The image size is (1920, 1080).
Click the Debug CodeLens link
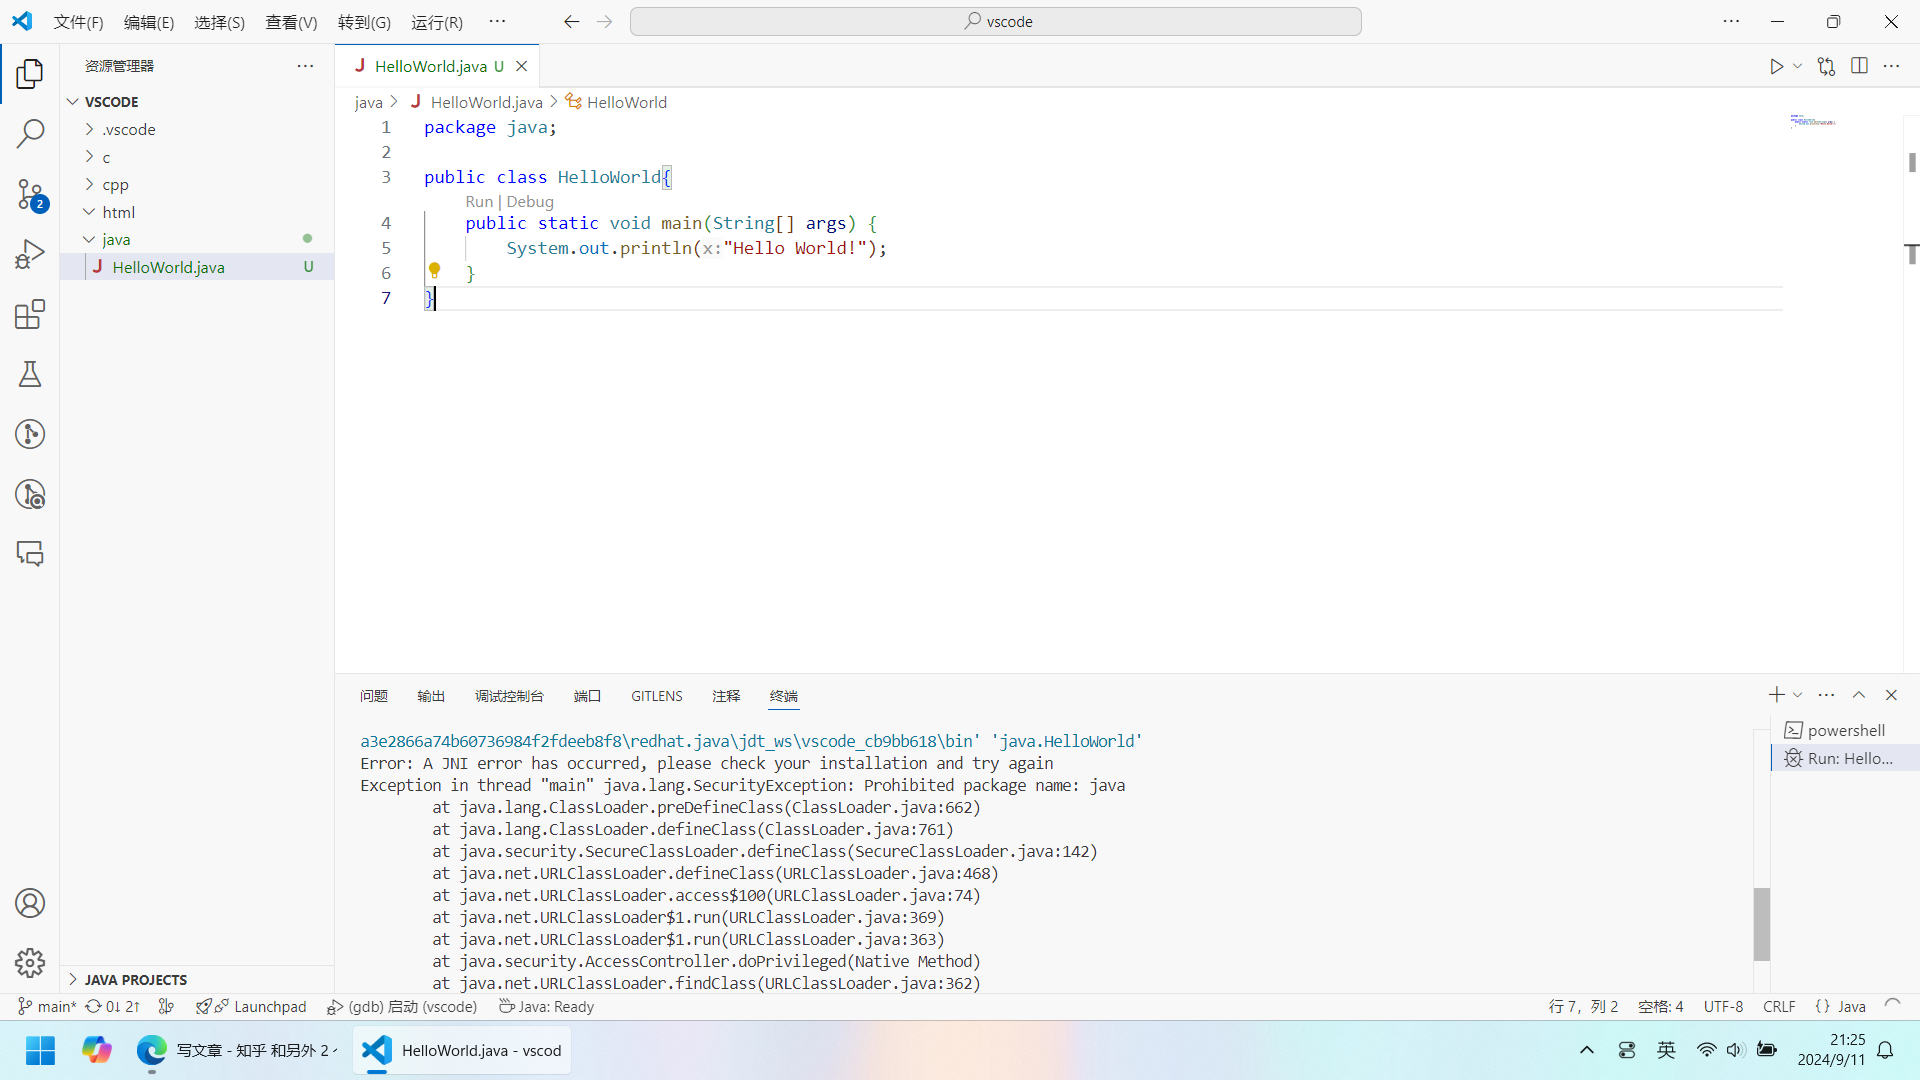530,201
